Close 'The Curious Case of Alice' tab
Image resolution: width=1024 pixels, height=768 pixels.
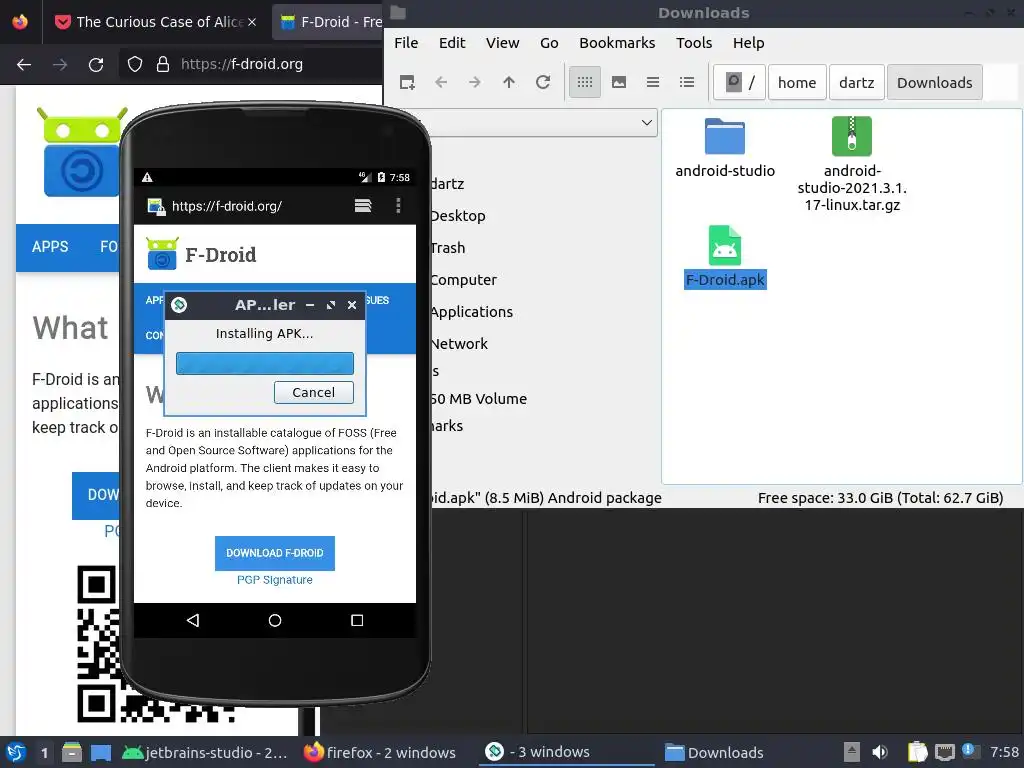pos(252,22)
